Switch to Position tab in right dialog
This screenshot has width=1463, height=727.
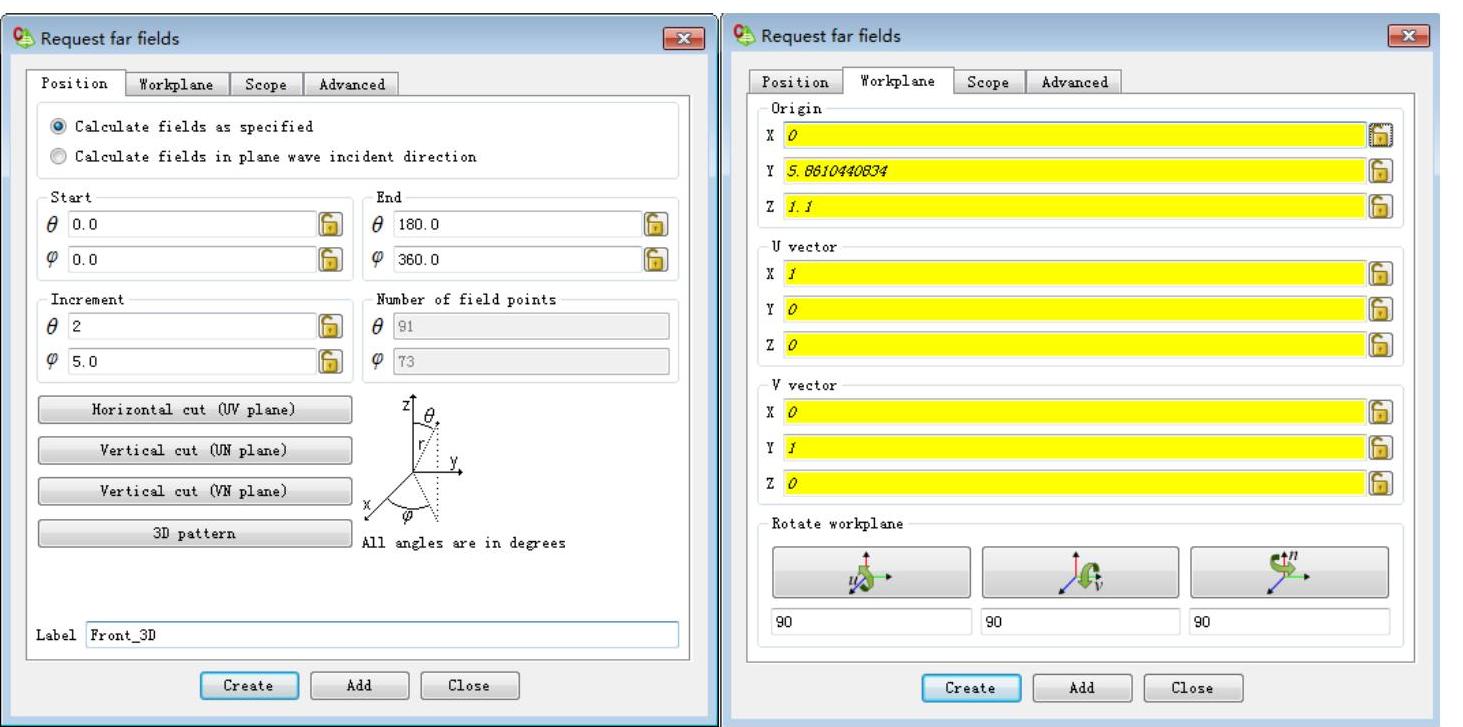(796, 82)
